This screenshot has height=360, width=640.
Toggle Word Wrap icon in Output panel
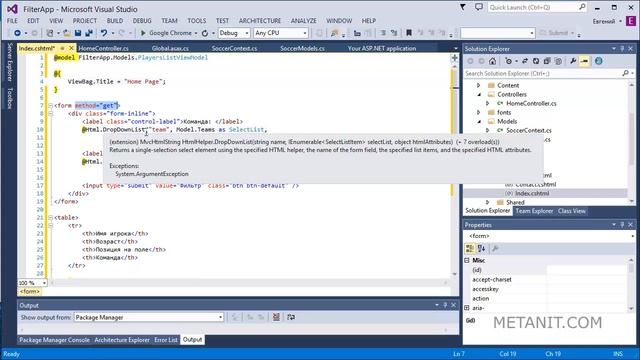pos(291,317)
